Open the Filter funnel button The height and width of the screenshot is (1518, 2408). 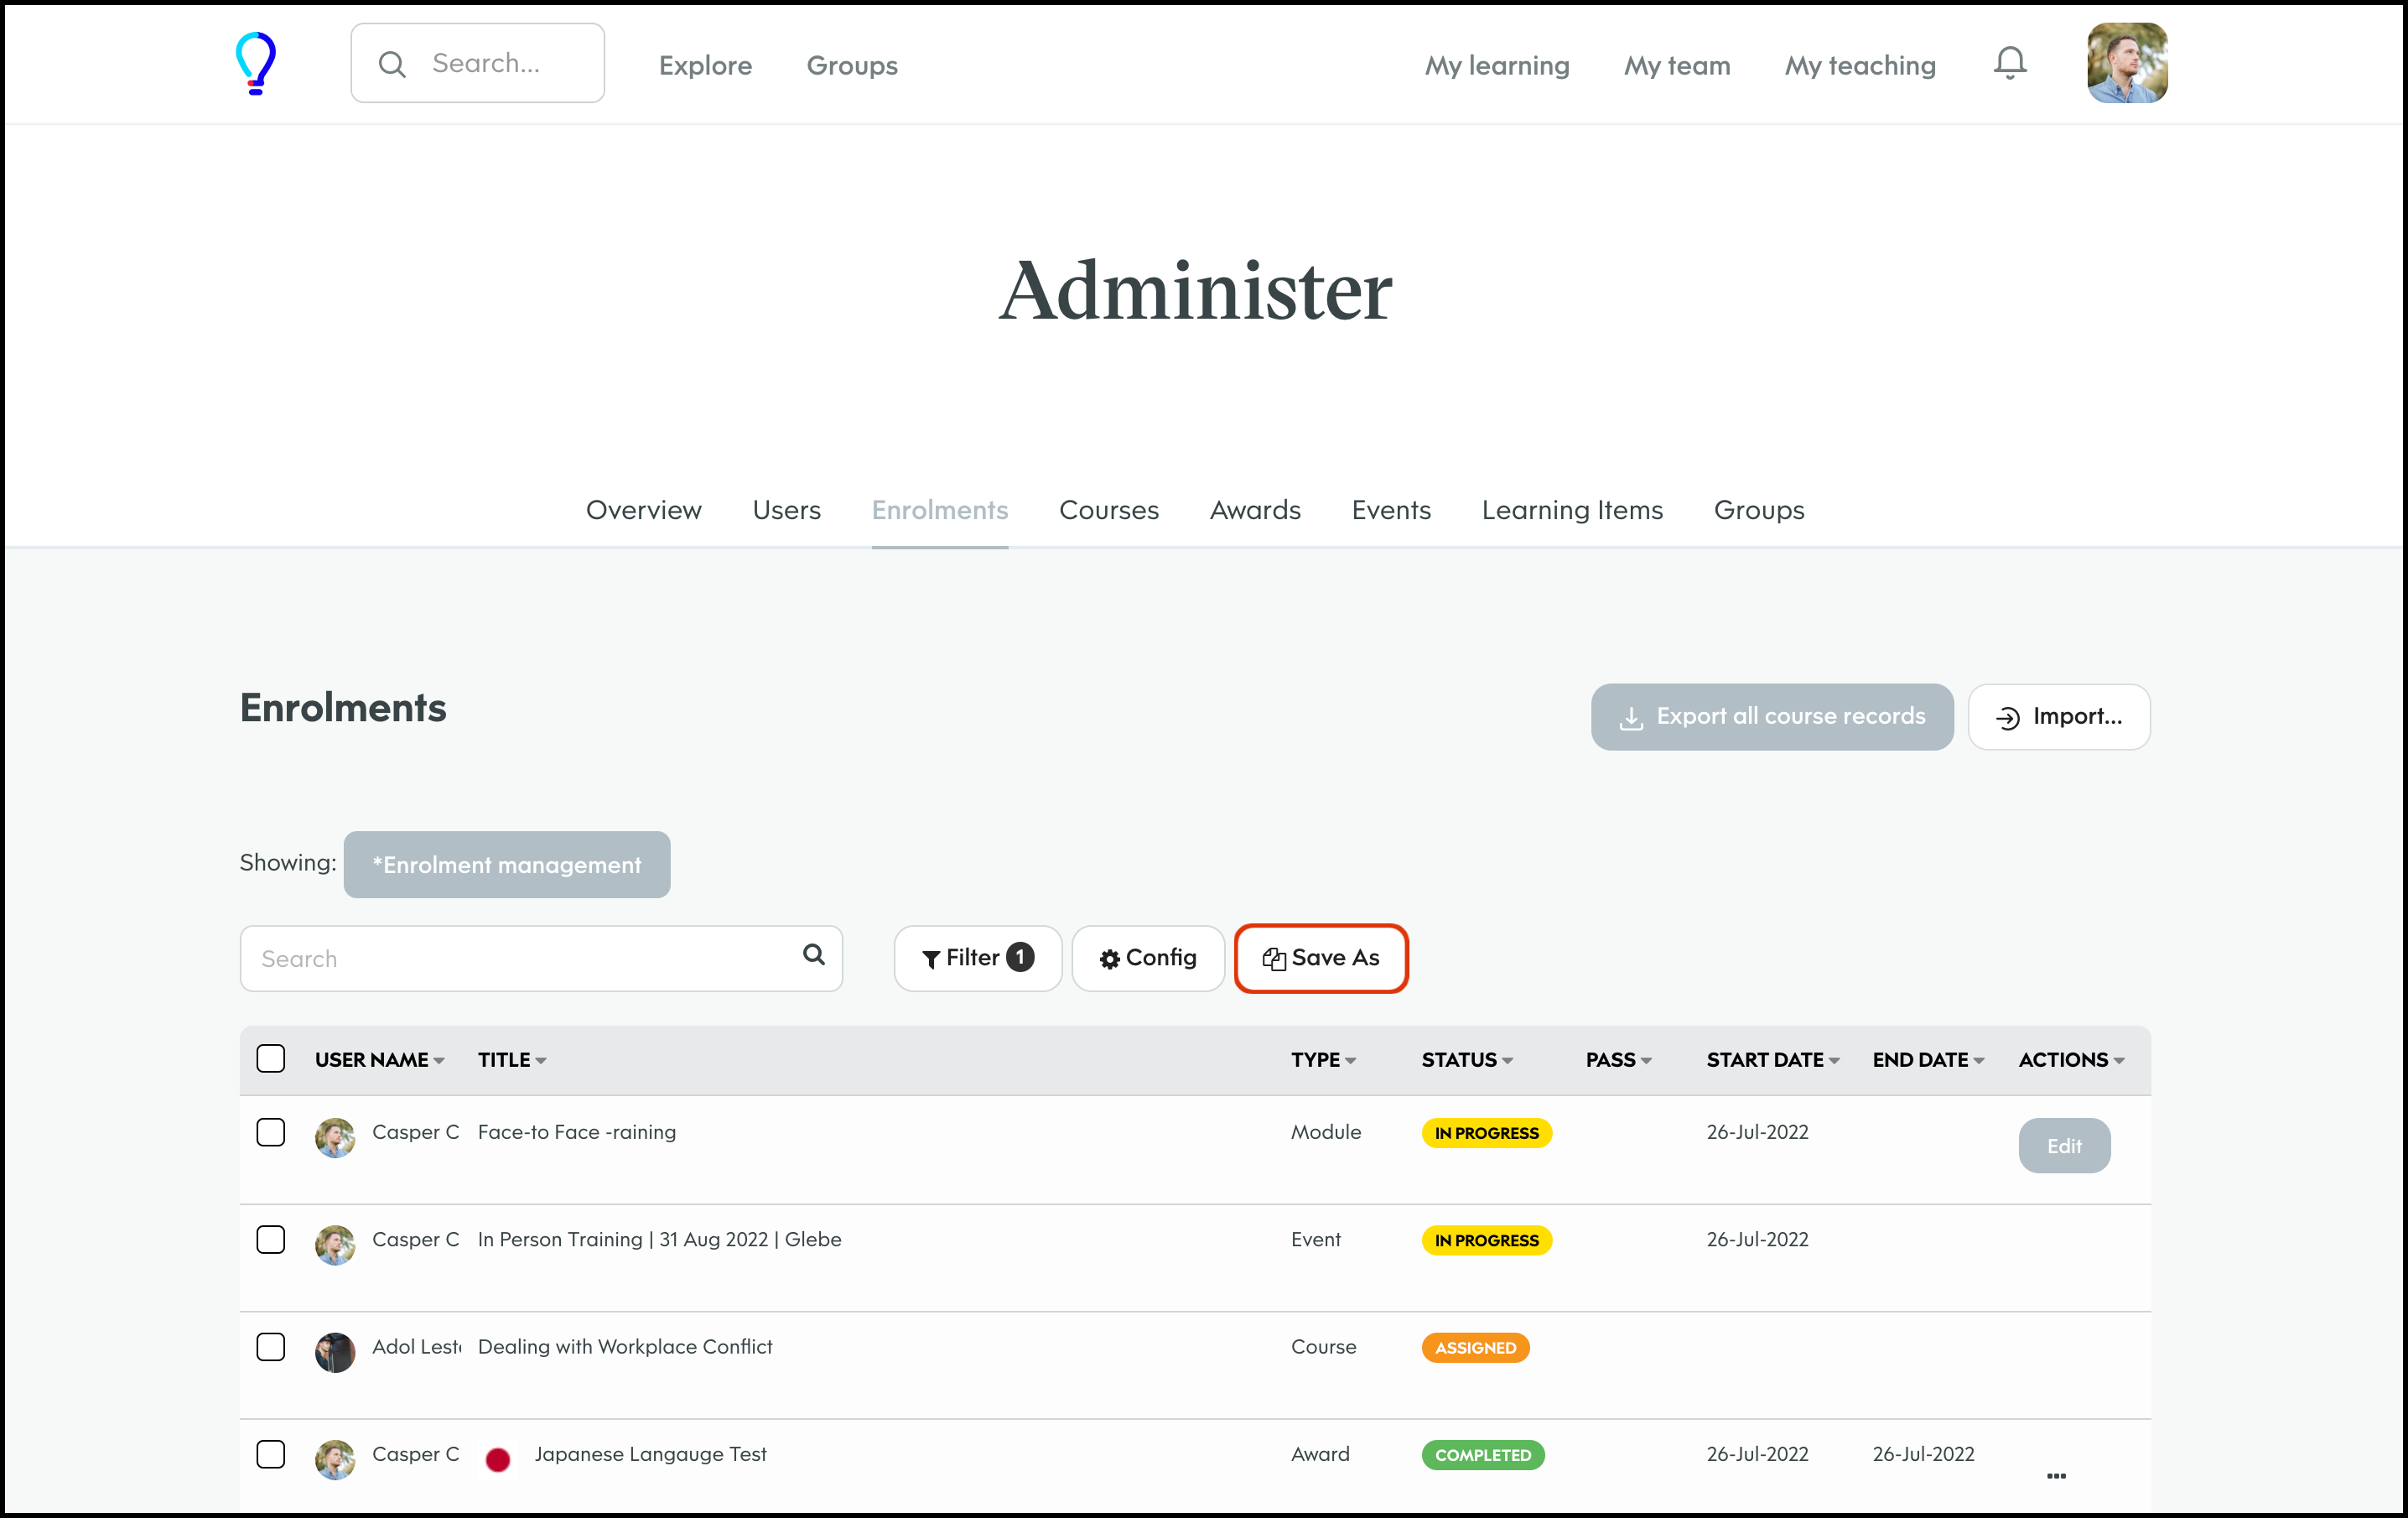976,958
